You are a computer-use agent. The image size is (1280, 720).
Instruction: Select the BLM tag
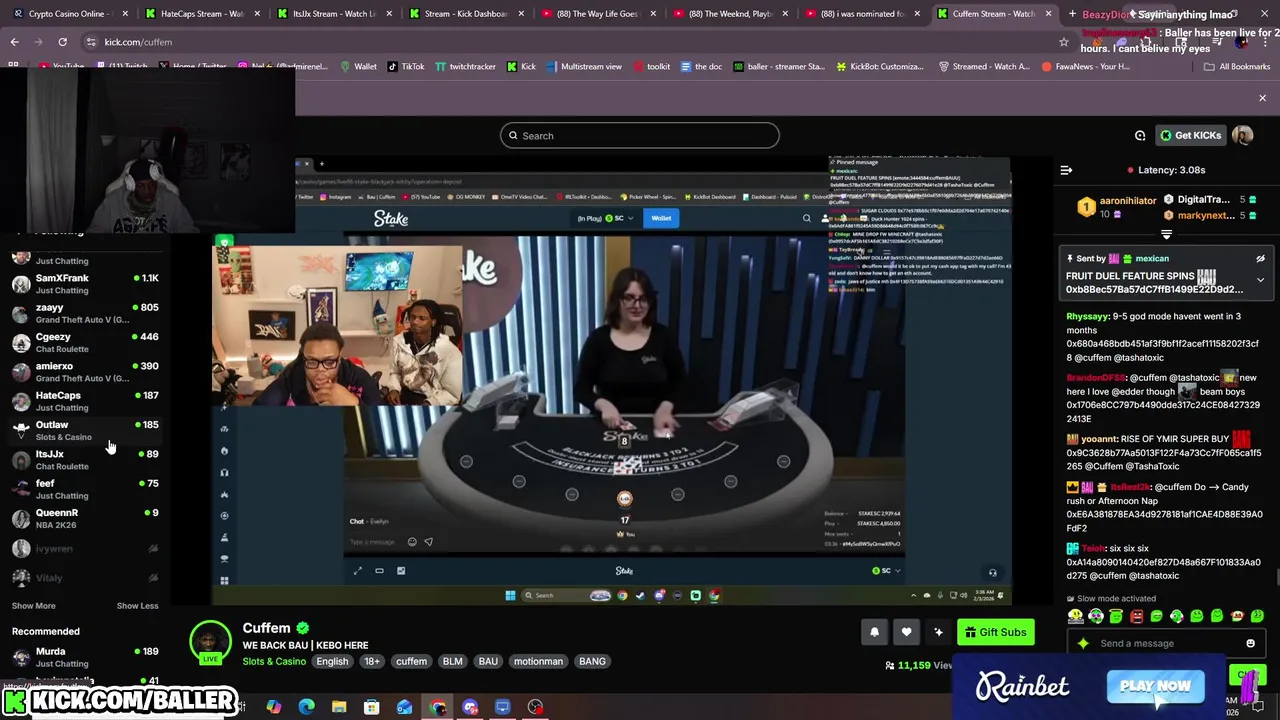pos(452,661)
